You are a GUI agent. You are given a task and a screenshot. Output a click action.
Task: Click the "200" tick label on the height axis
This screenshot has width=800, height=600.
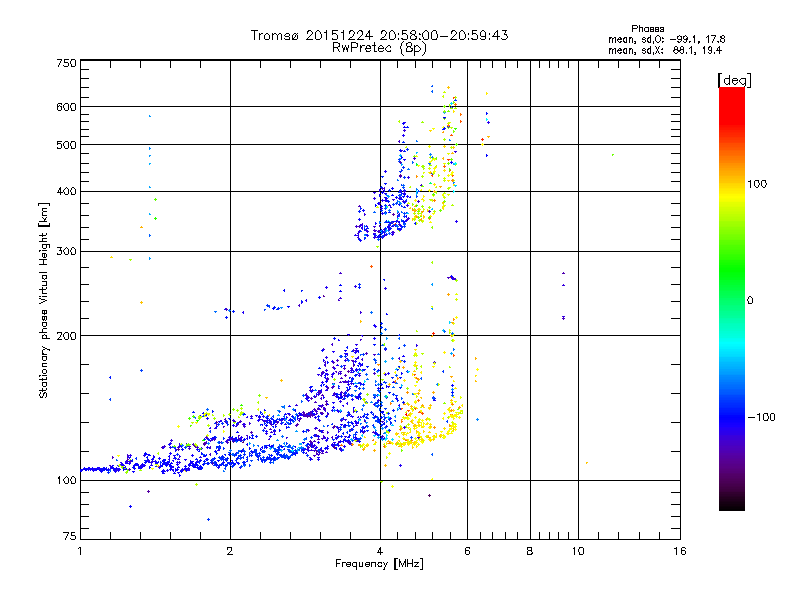click(66, 336)
